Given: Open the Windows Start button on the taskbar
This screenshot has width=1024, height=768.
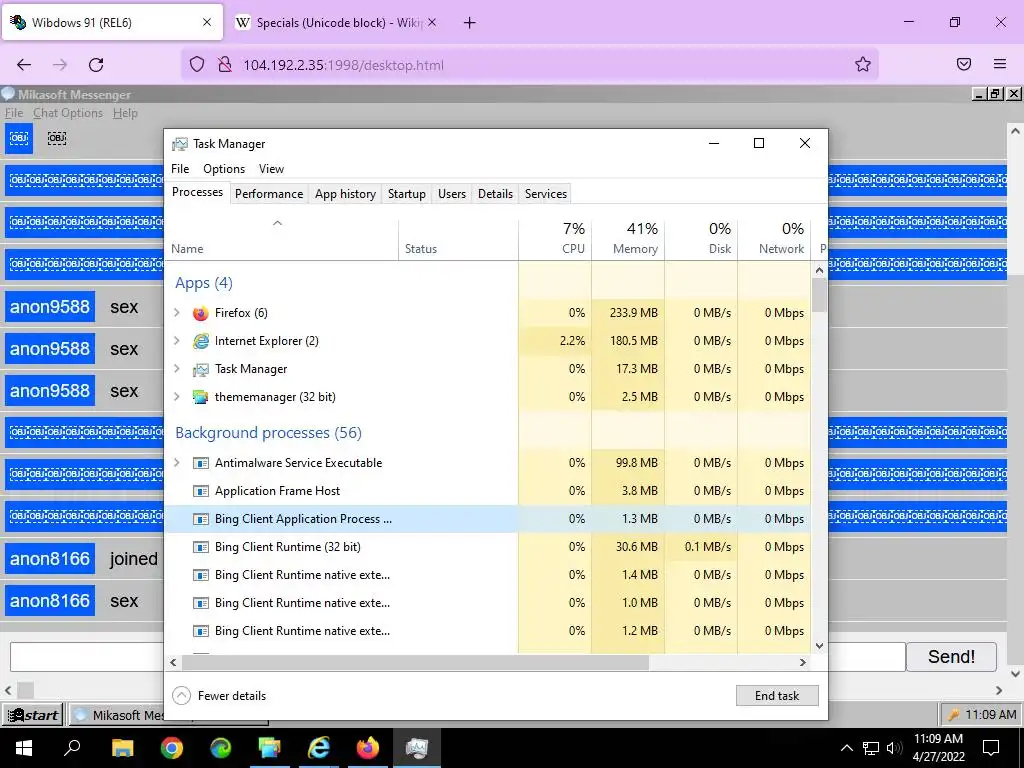Looking at the screenshot, I should (x=24, y=748).
